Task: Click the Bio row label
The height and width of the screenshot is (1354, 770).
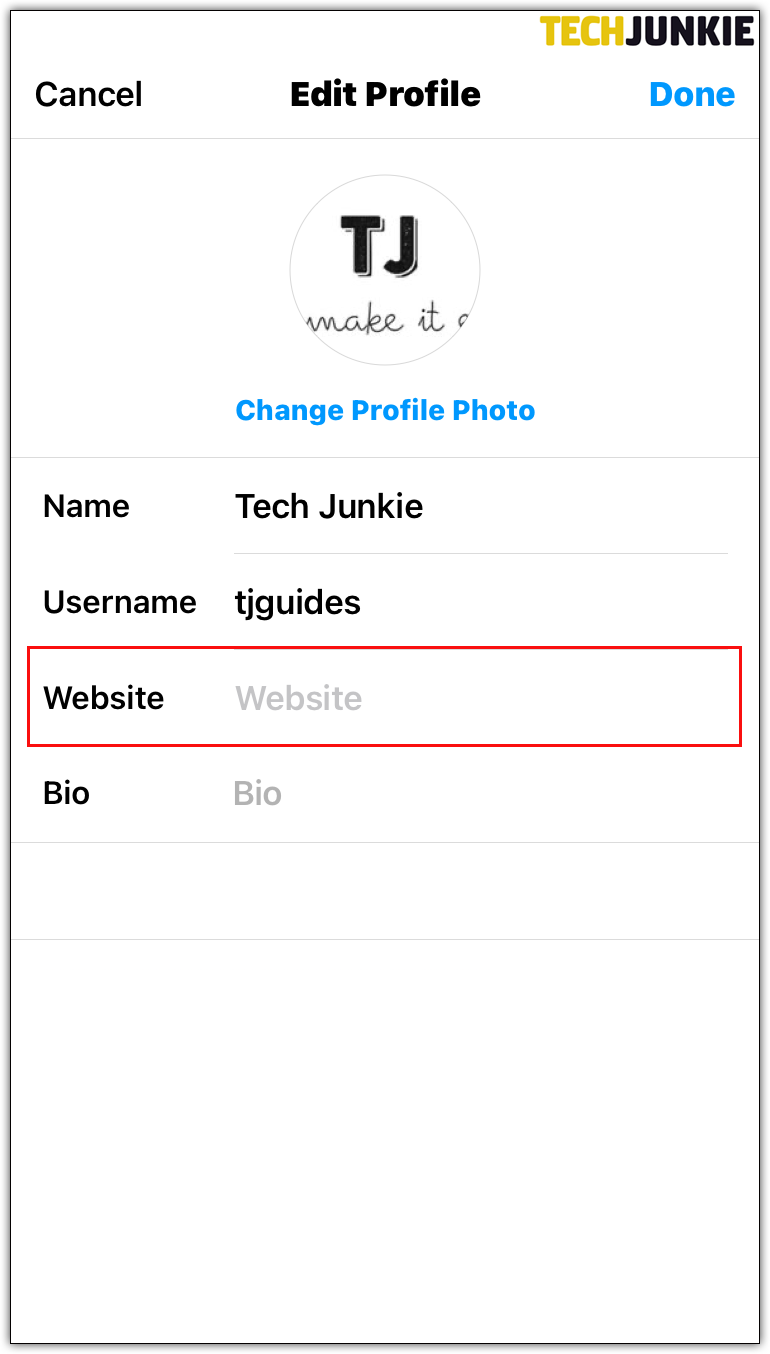Action: 66,794
